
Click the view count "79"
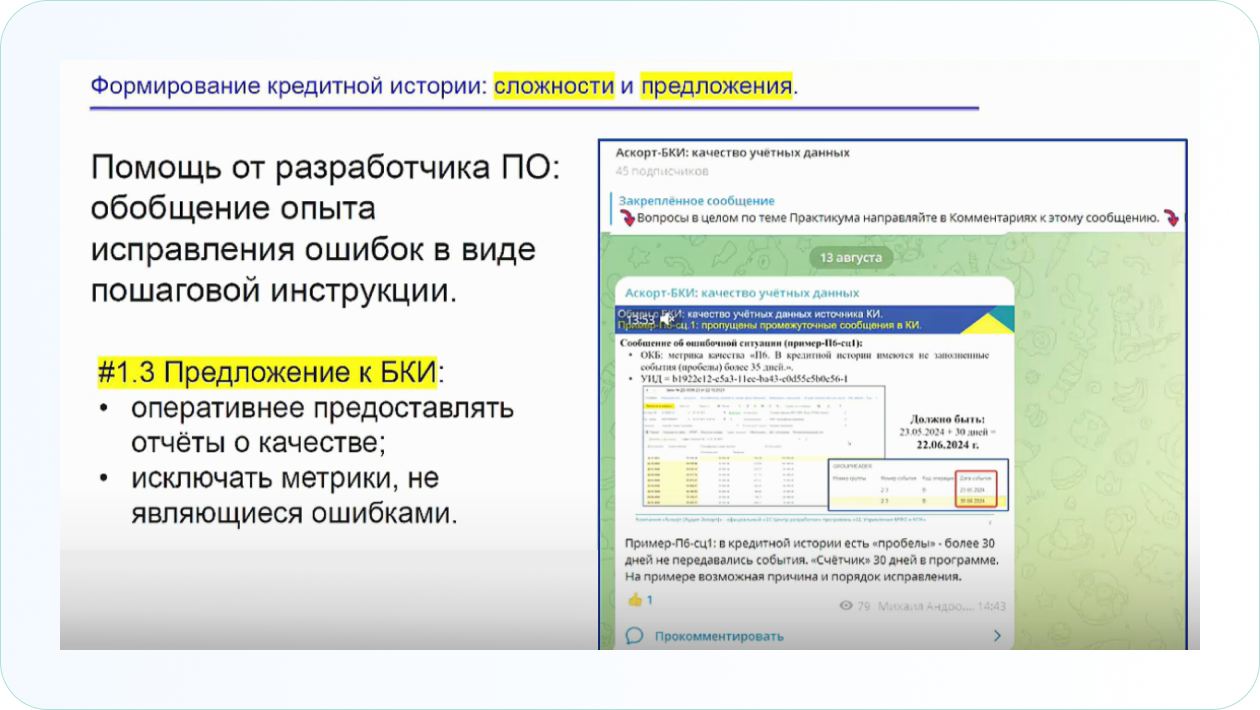(865, 606)
